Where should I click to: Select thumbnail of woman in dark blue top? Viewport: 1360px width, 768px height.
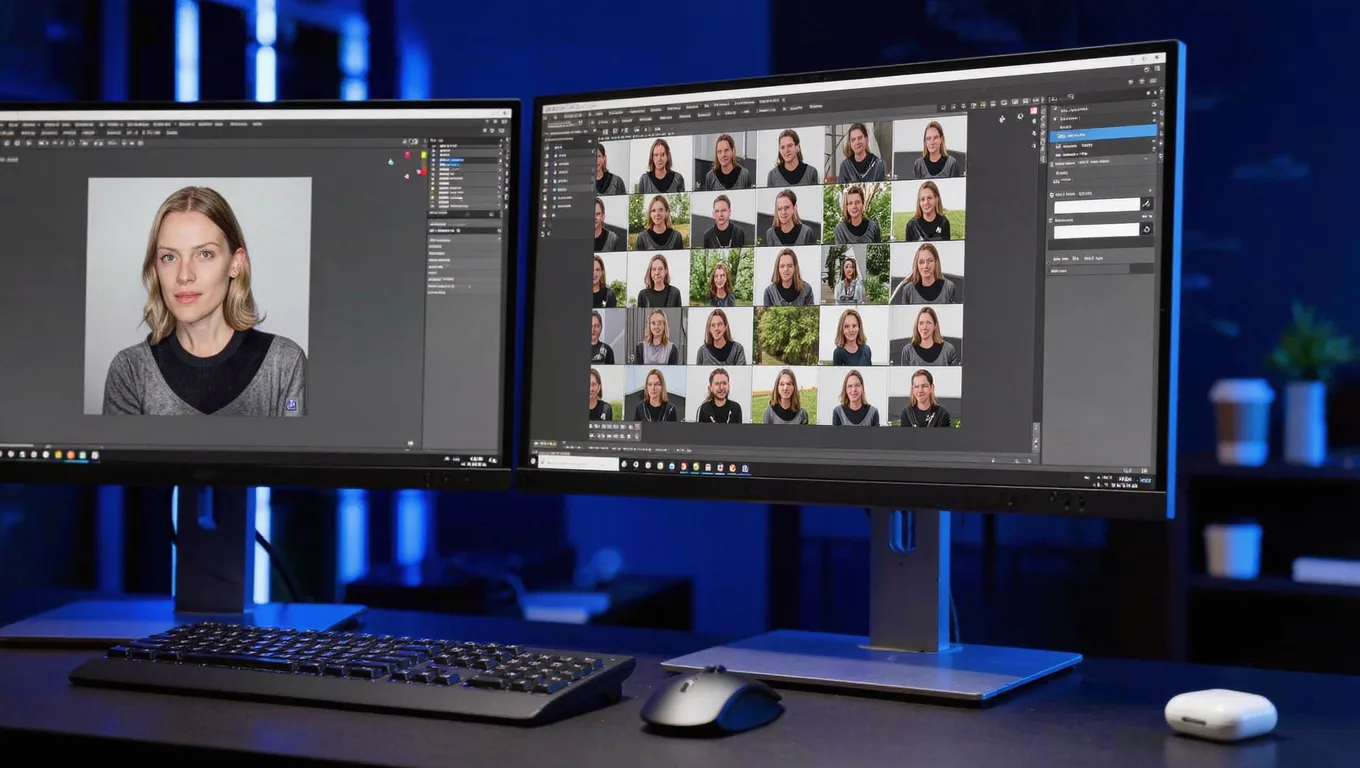(851, 337)
